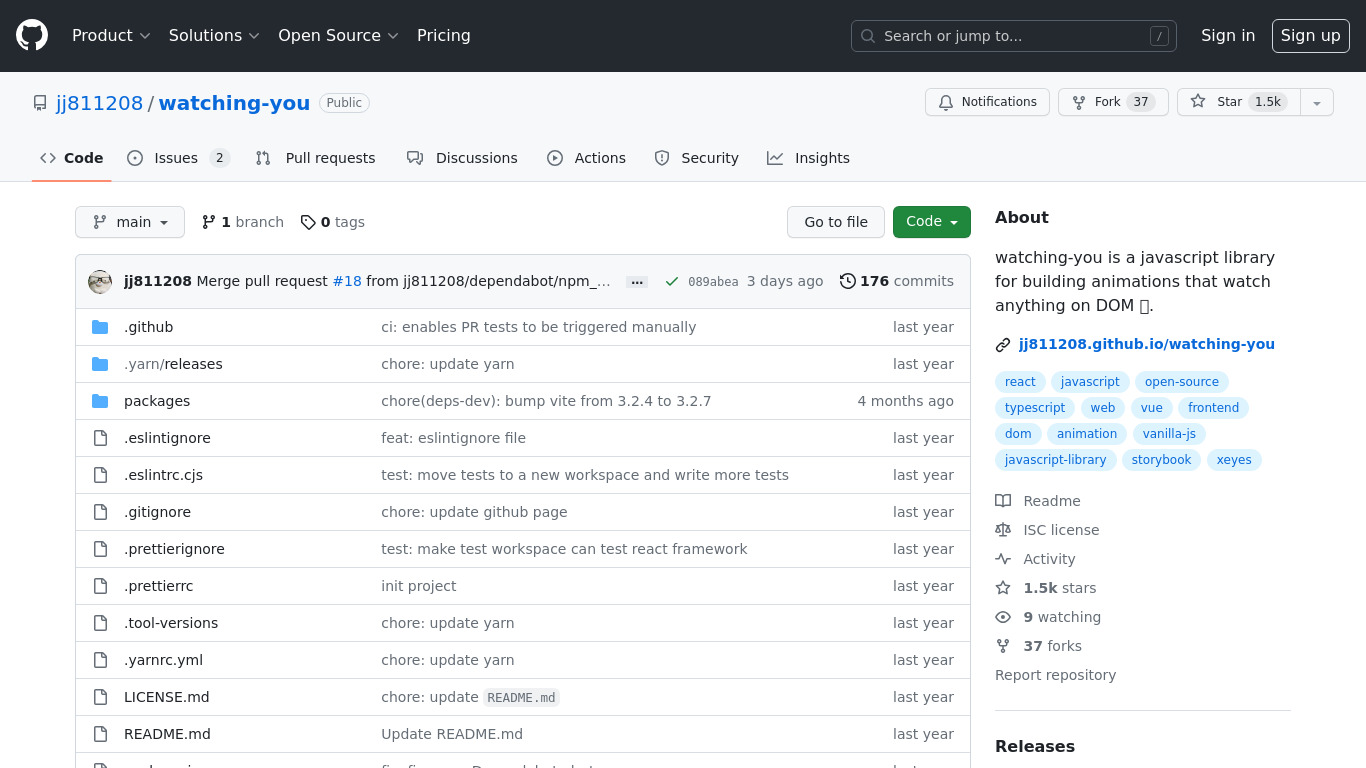
Task: Open pull request #18 link
Action: pyautogui.click(x=347, y=281)
